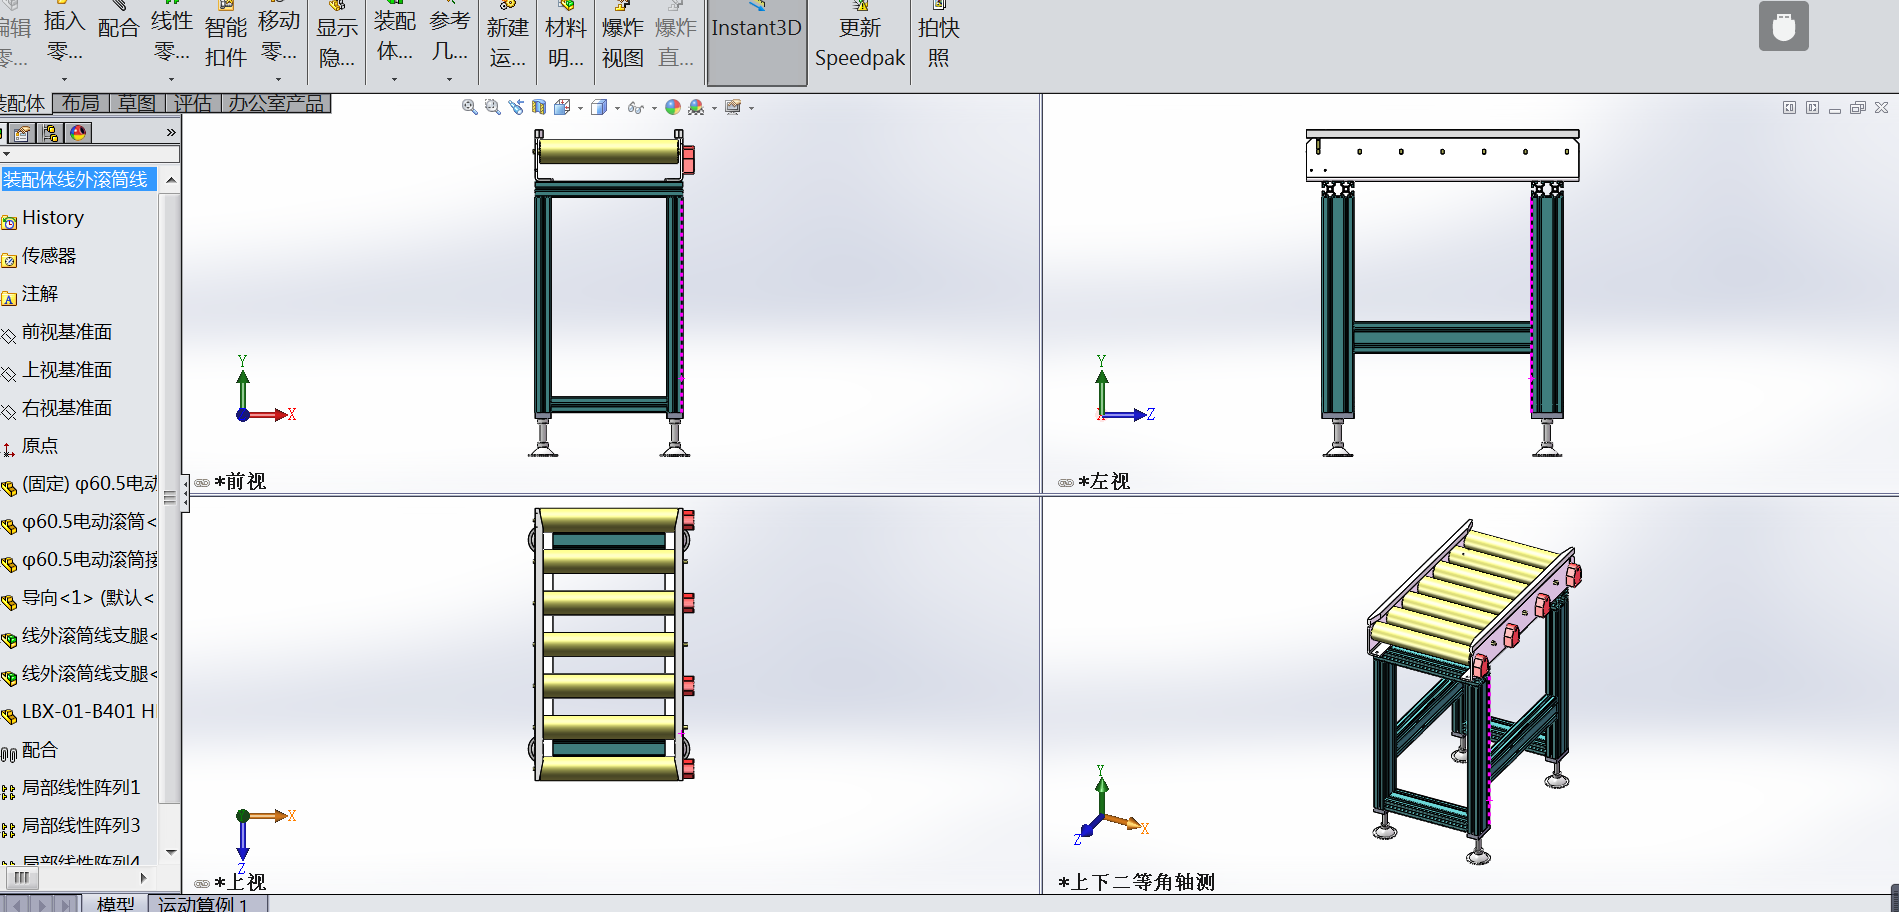Click the 爆炸视图 exploded view button
1899x912 pixels.
tap(622, 40)
